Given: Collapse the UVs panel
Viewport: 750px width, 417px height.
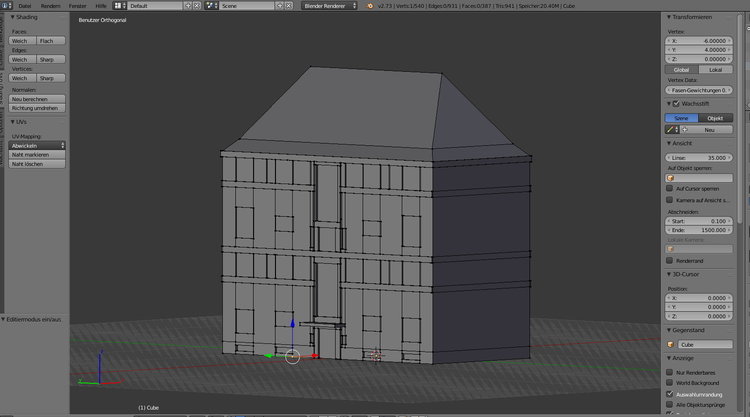Looking at the screenshot, I should (x=12, y=122).
